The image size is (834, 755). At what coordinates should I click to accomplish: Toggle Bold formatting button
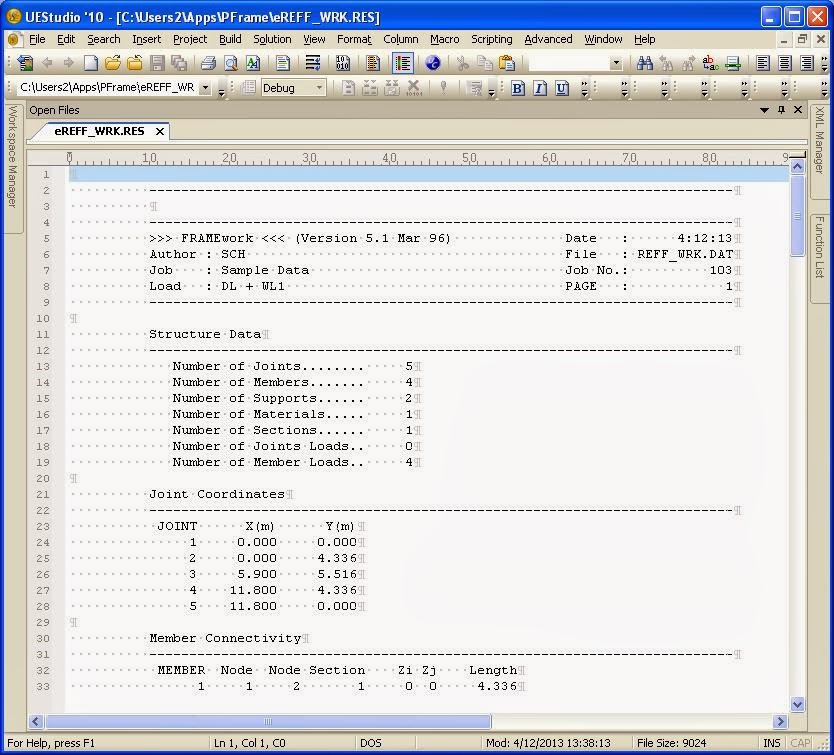click(518, 88)
